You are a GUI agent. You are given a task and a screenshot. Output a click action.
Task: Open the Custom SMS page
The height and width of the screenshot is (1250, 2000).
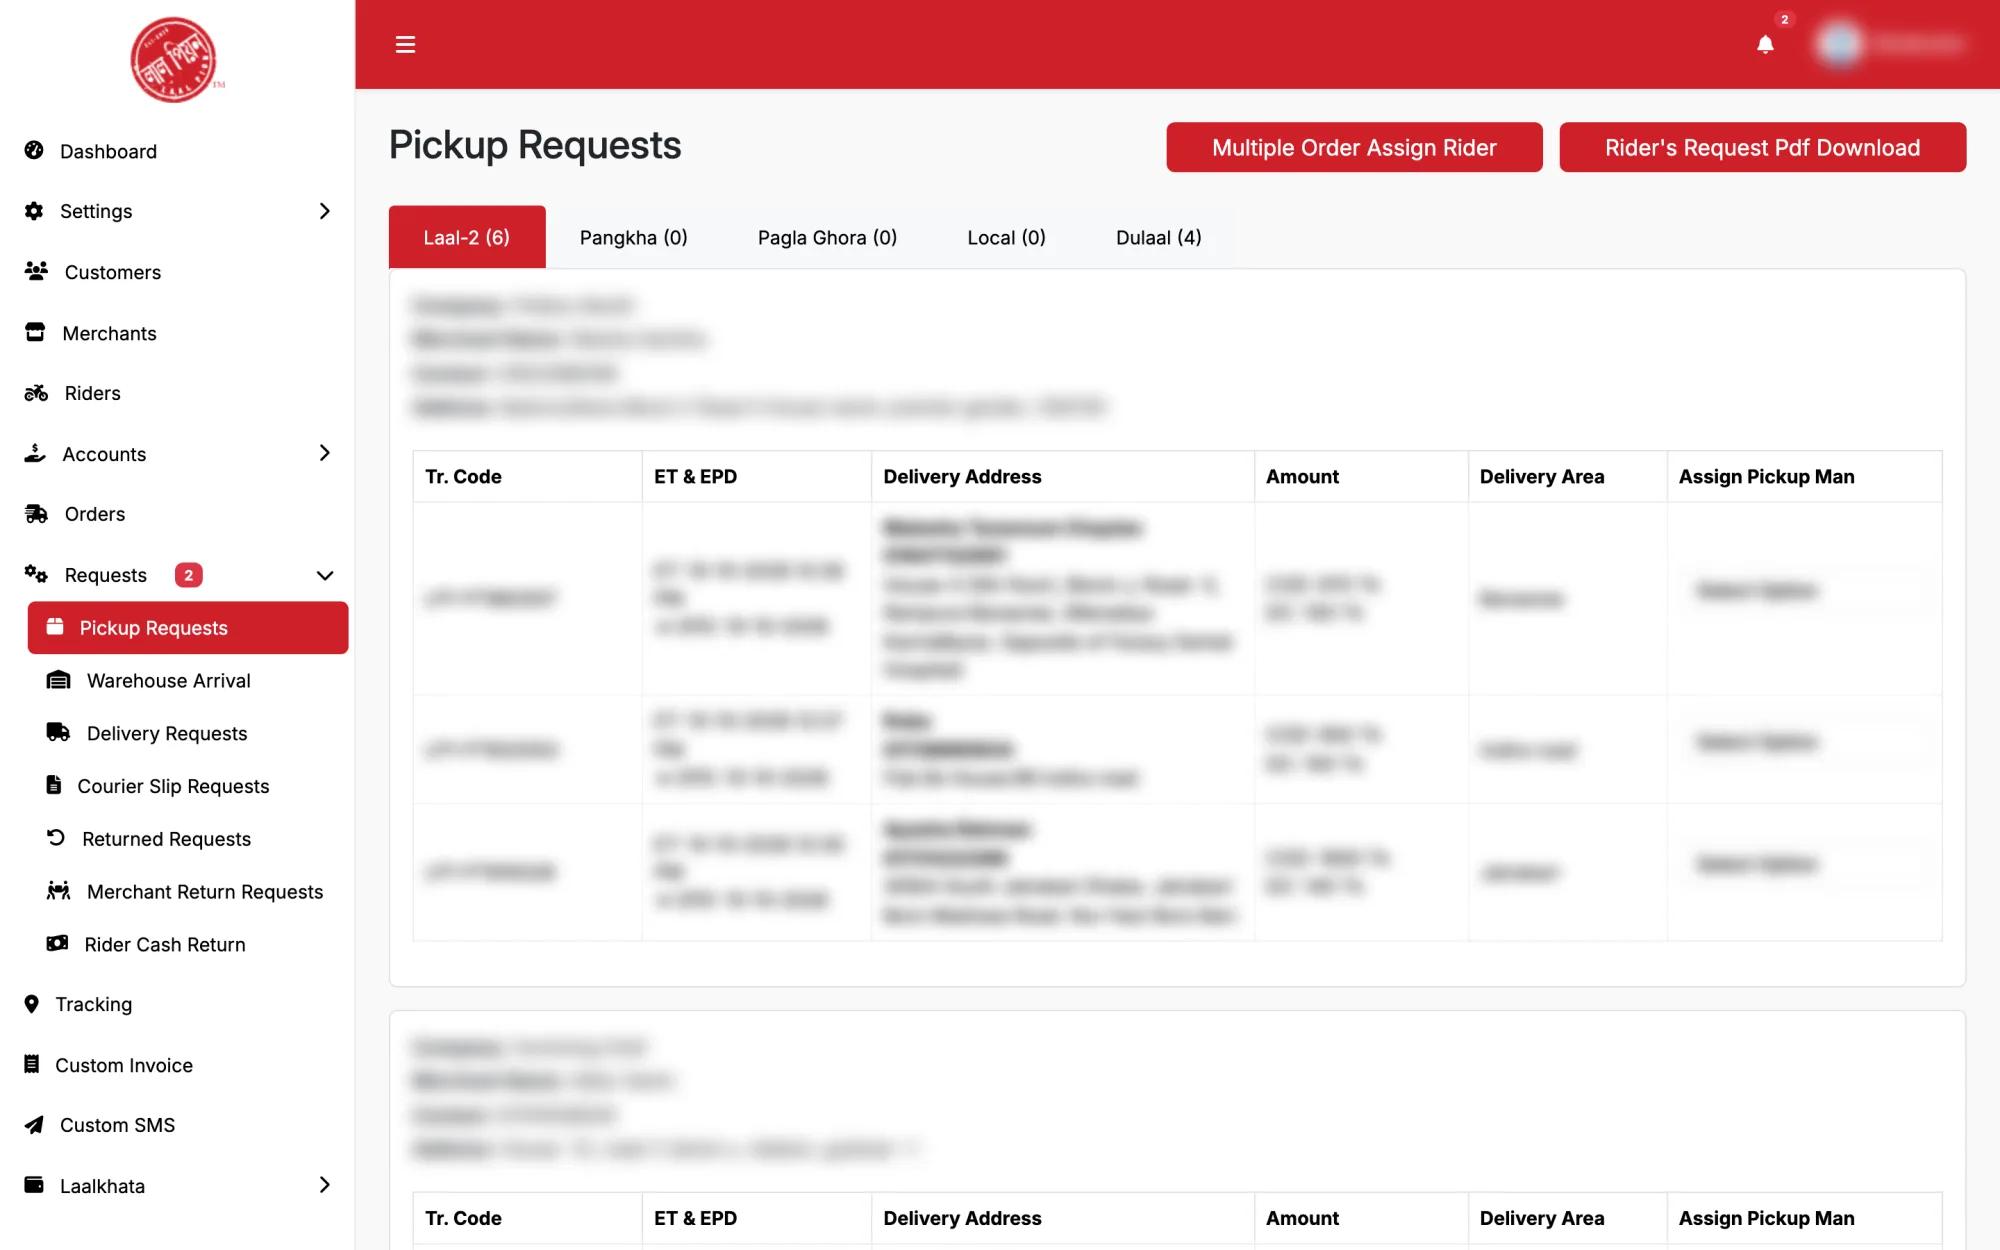coord(117,1125)
